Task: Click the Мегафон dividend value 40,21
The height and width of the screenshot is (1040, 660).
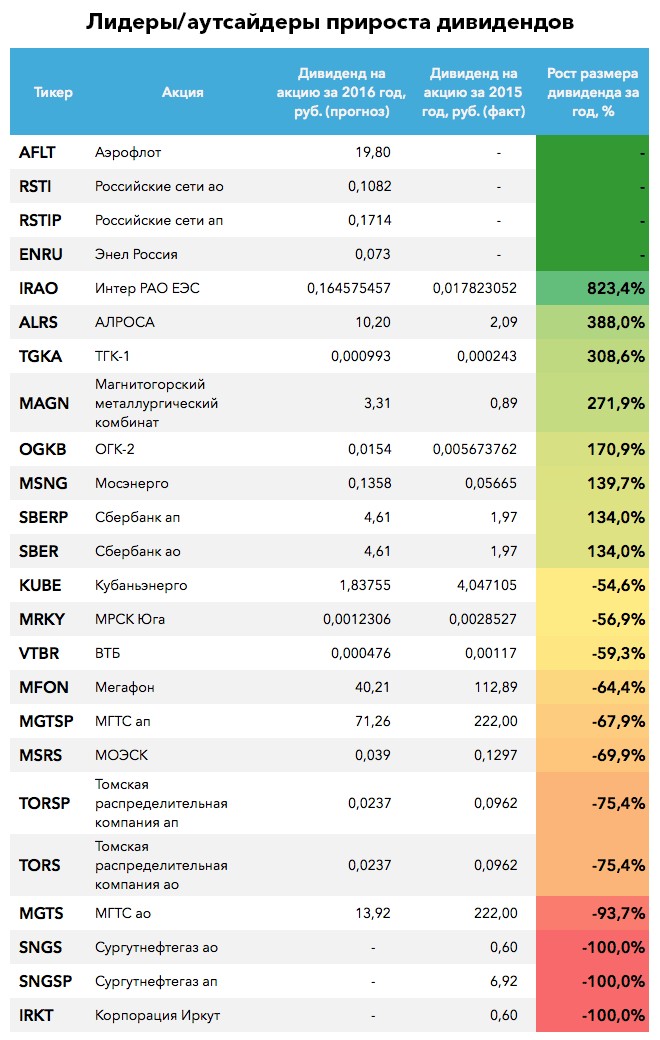Action: tap(372, 687)
